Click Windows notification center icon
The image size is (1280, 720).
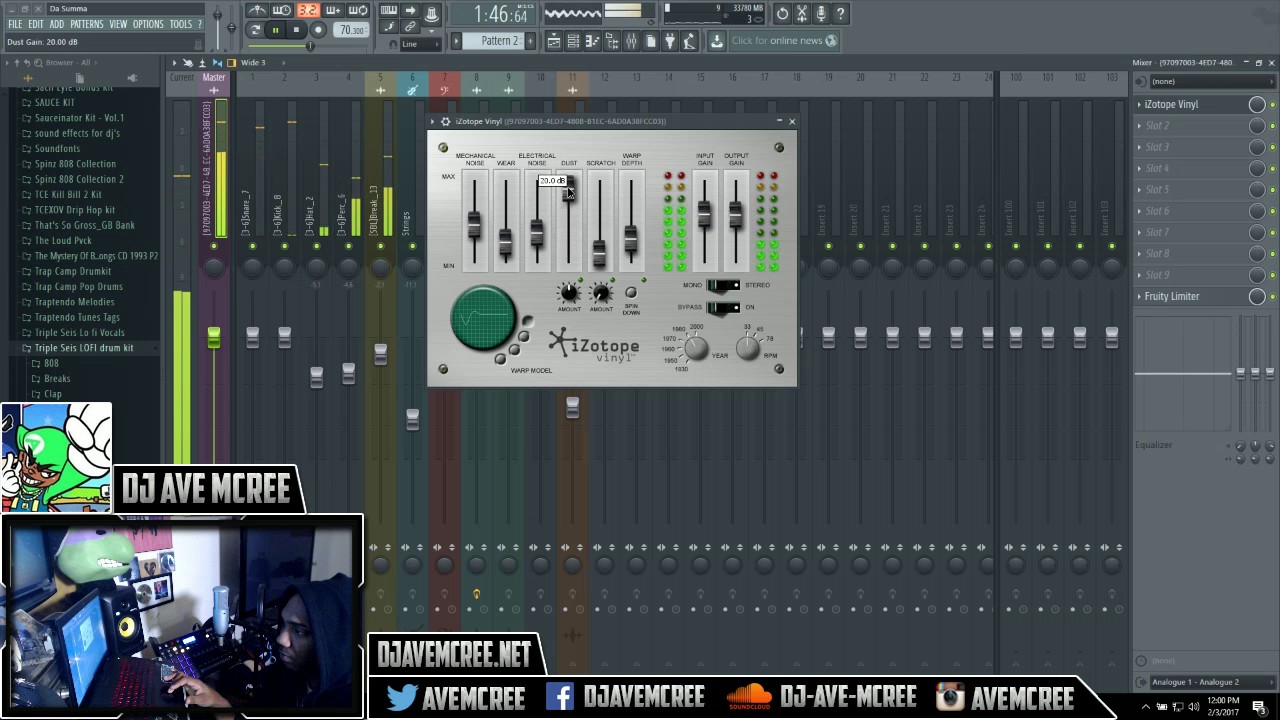1260,706
